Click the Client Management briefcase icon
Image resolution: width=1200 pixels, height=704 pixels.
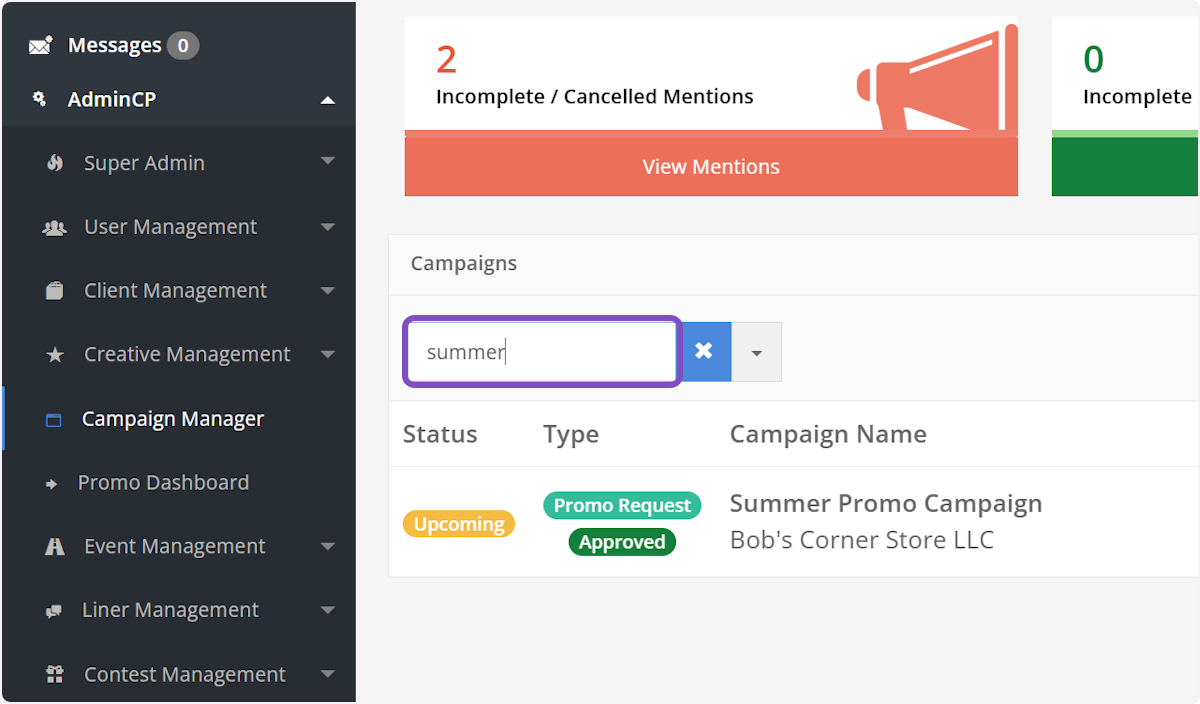(x=55, y=290)
